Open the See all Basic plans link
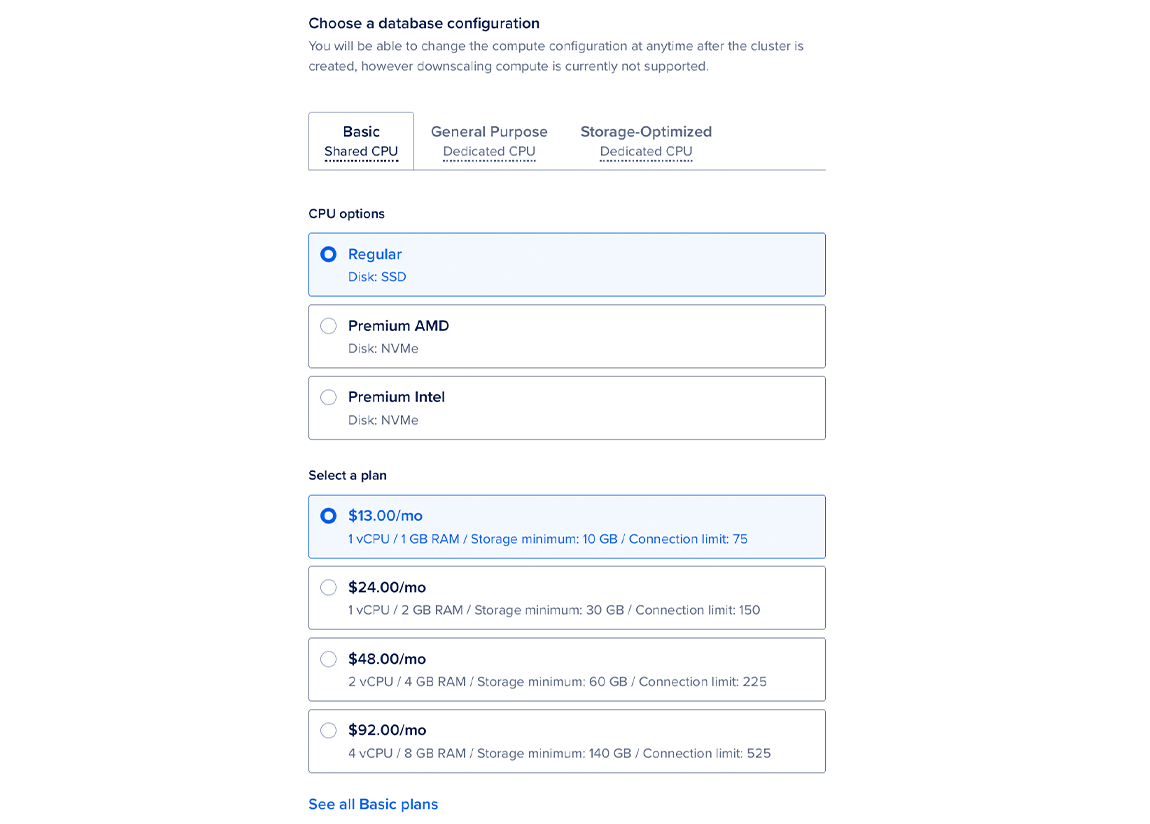 (x=373, y=804)
